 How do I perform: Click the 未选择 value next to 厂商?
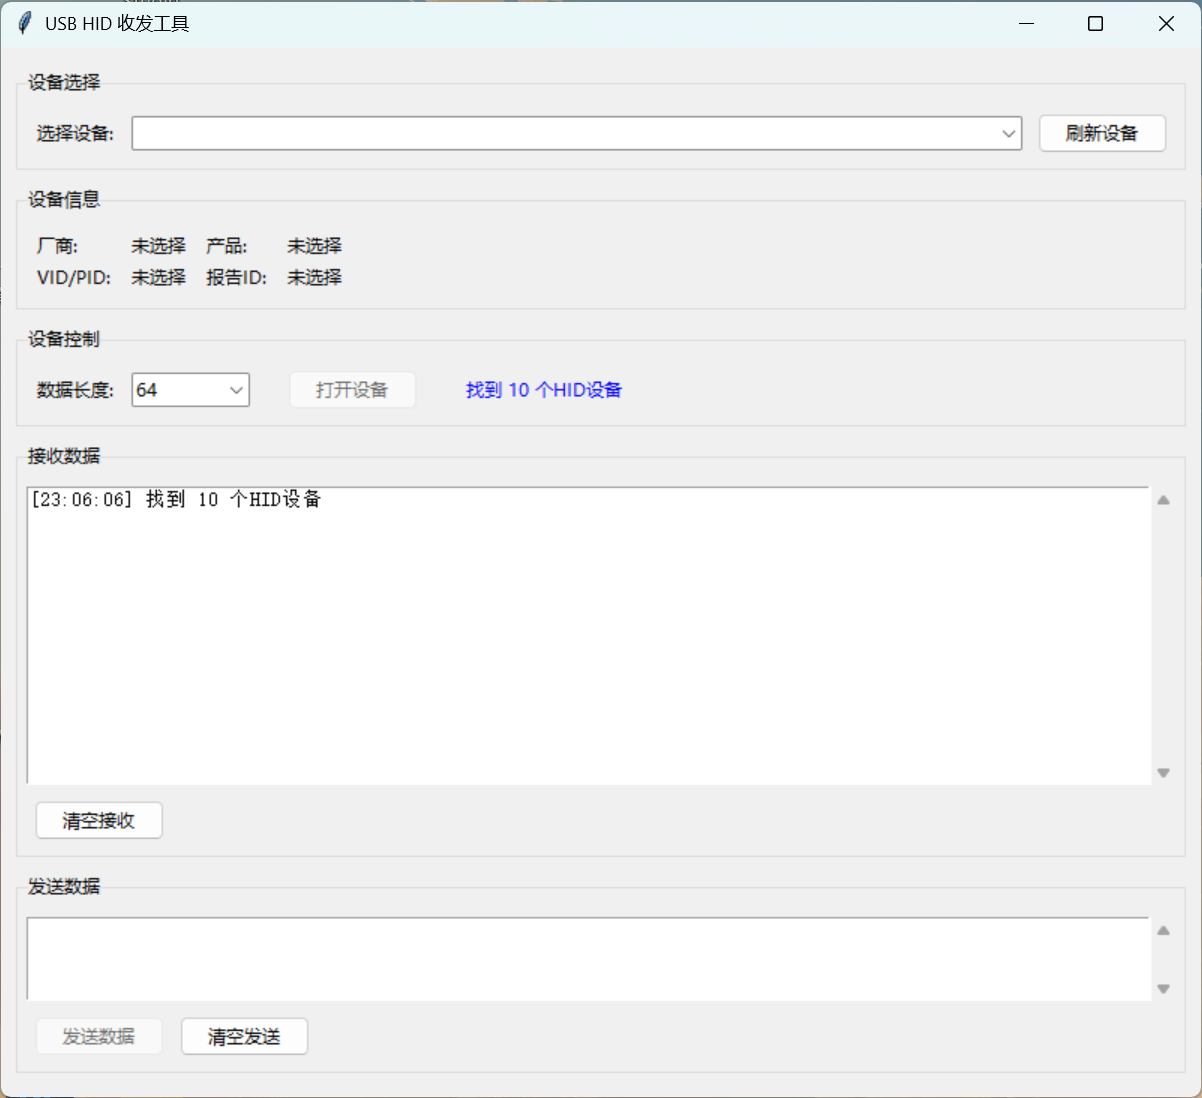coord(158,246)
